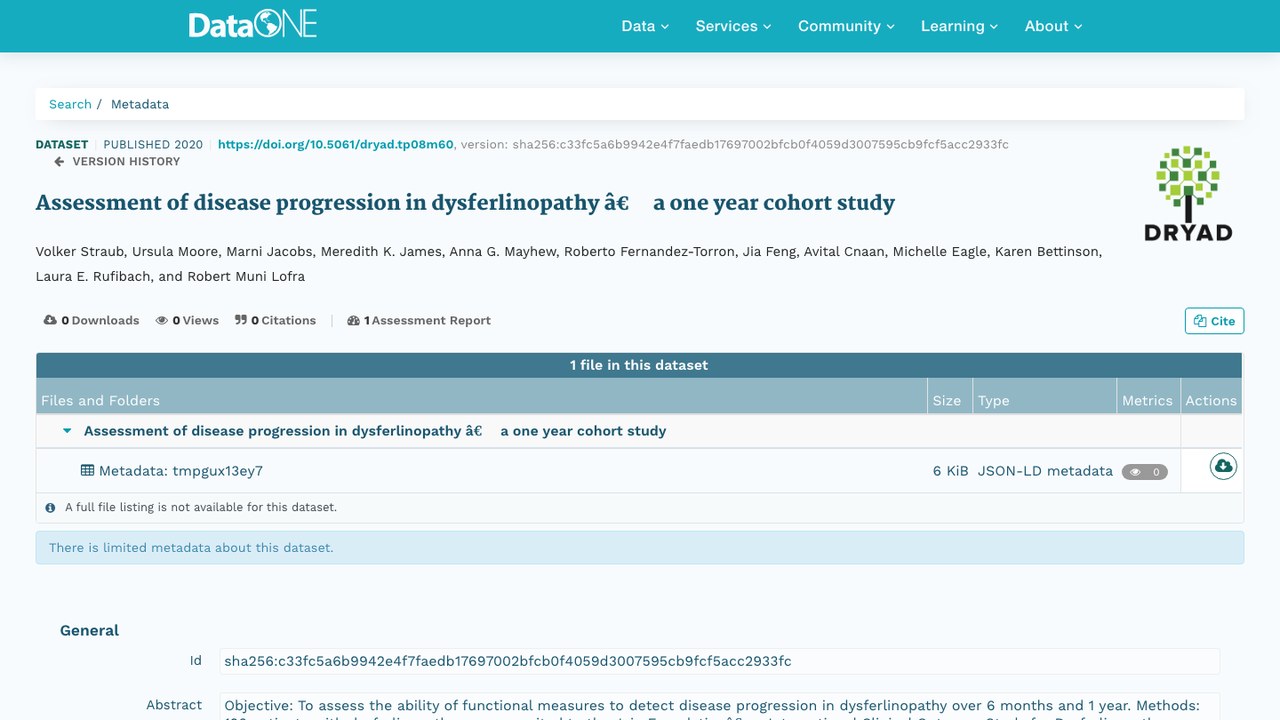Open the About dropdown menu
Screen dimensions: 1280x720
[1053, 26]
